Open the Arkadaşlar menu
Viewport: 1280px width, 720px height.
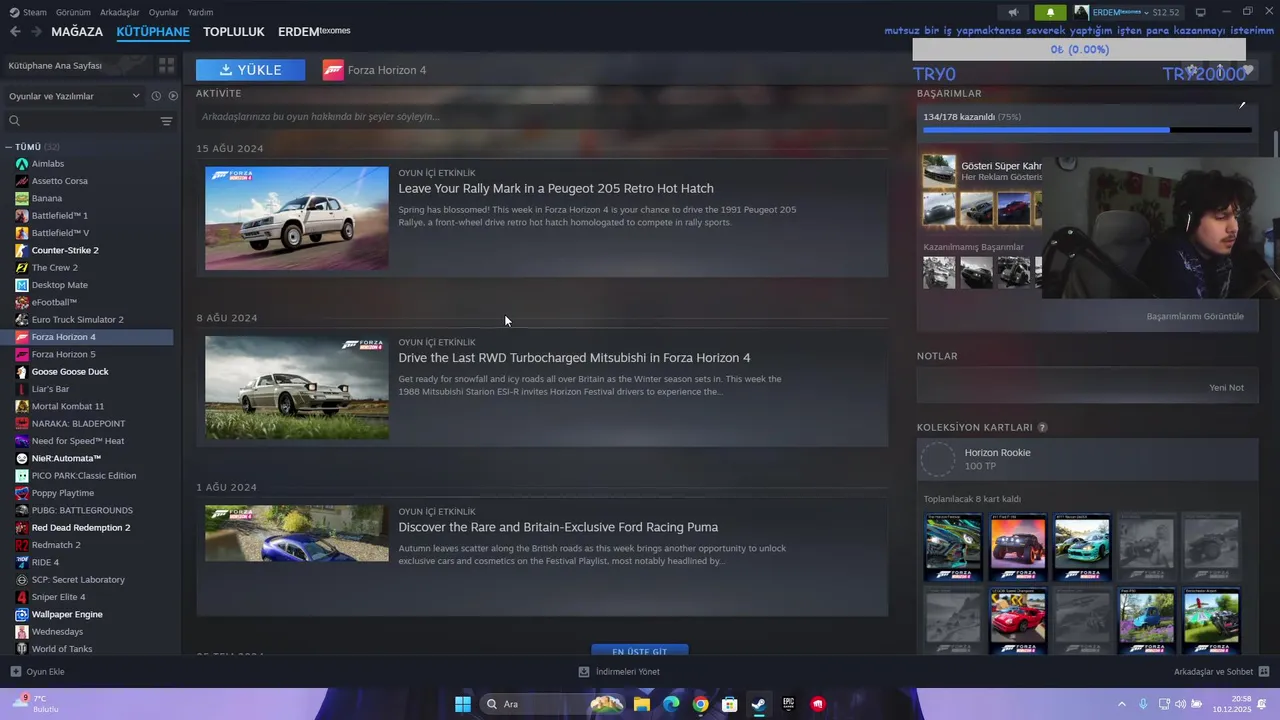[x=120, y=12]
